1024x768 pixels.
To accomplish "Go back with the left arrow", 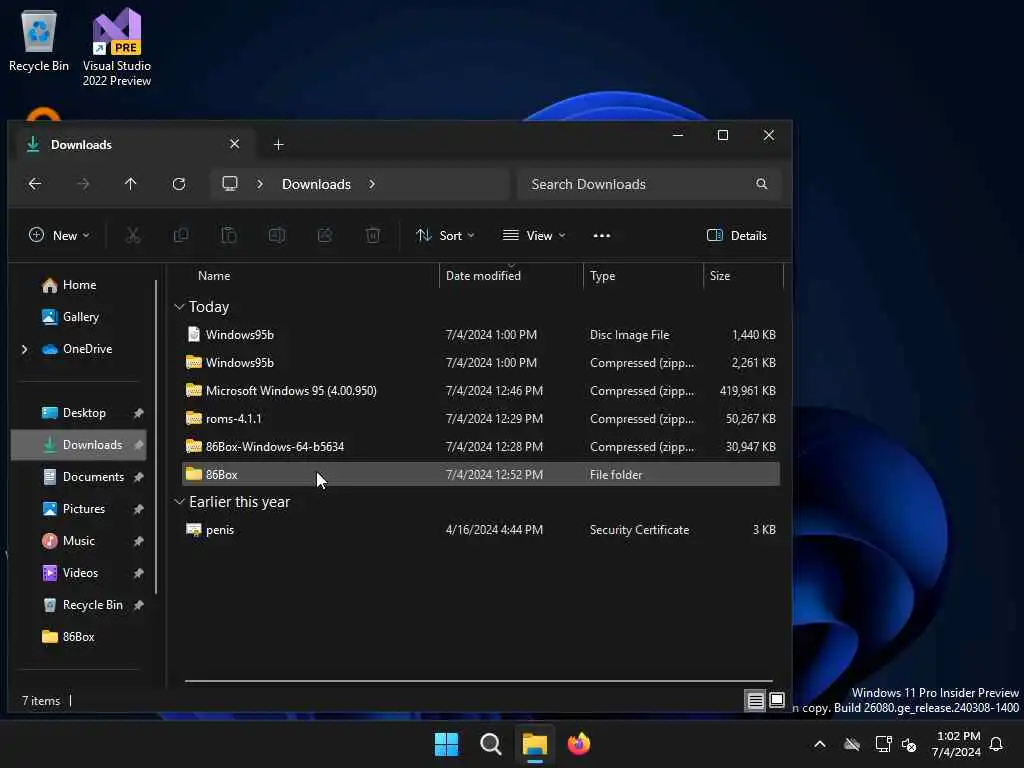I will [x=35, y=184].
